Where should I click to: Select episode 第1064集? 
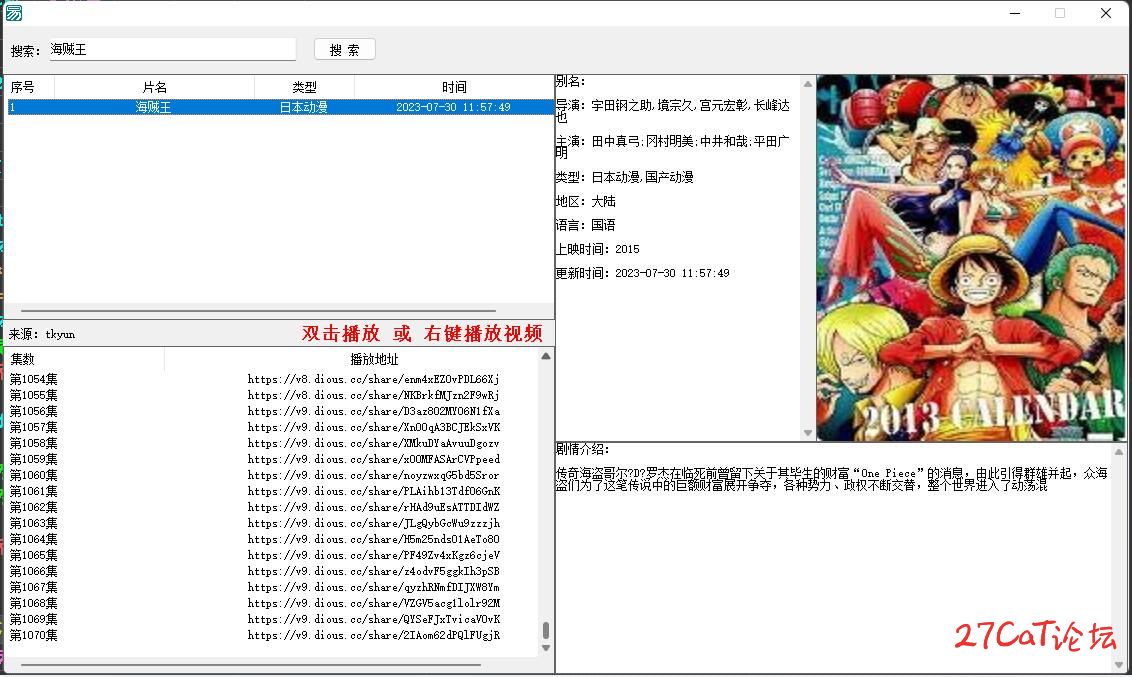[33, 539]
